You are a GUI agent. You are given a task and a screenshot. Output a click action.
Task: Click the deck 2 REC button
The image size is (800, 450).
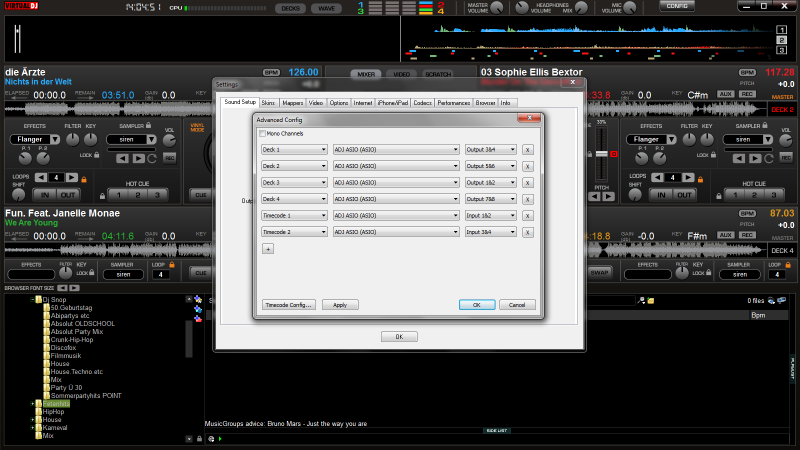pyautogui.click(x=747, y=94)
